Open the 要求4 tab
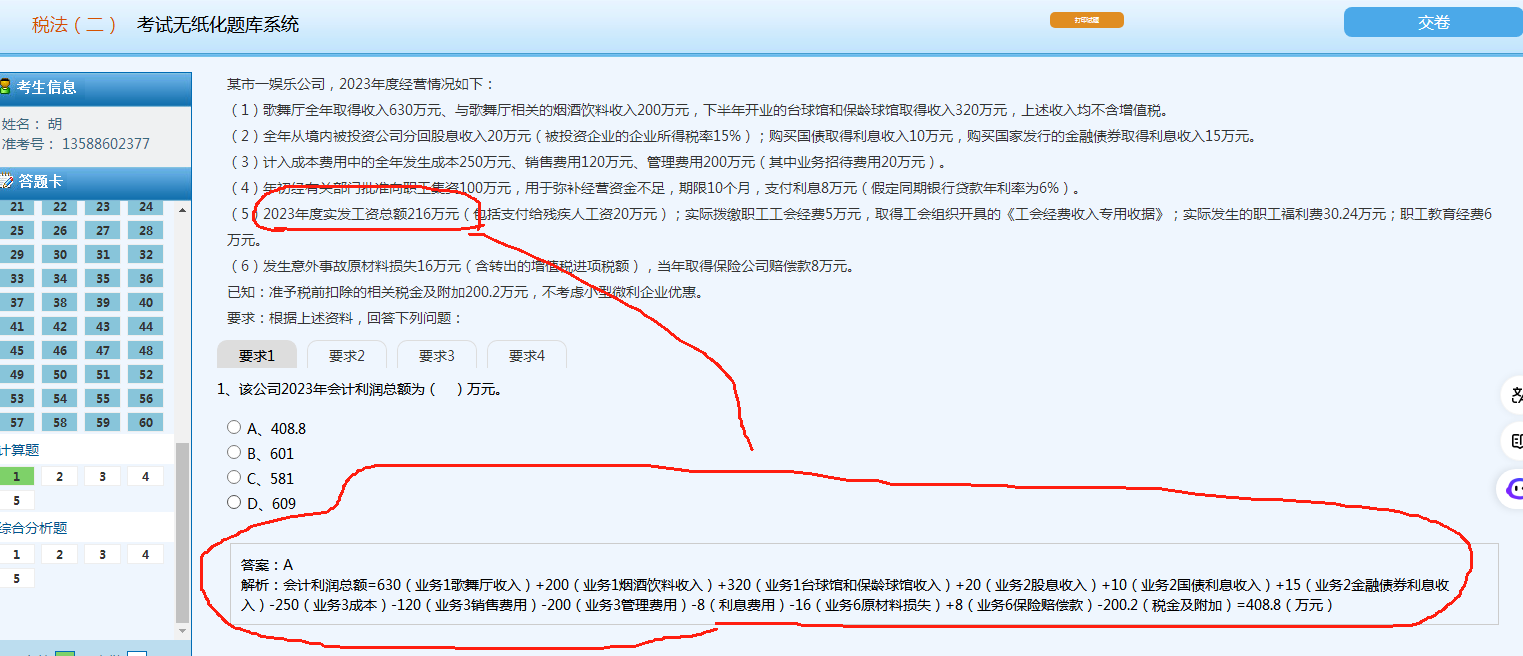 point(527,355)
